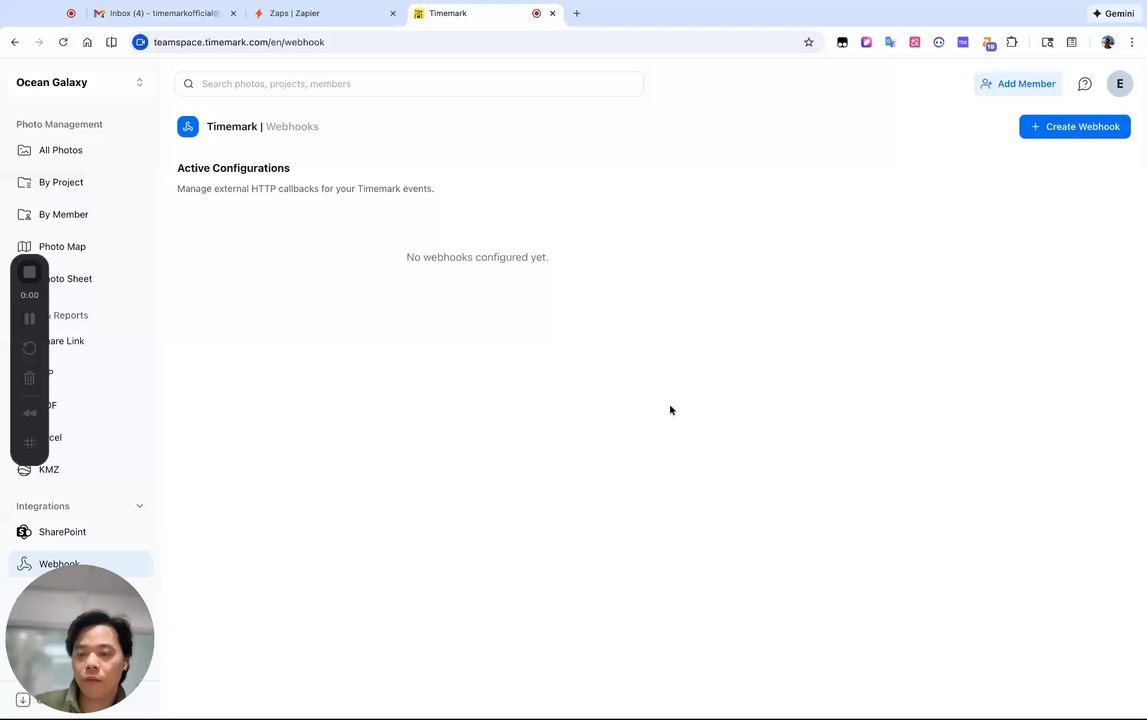The width and height of the screenshot is (1147, 720).
Task: Open SharePoint integration
Action: [x=80, y=532]
